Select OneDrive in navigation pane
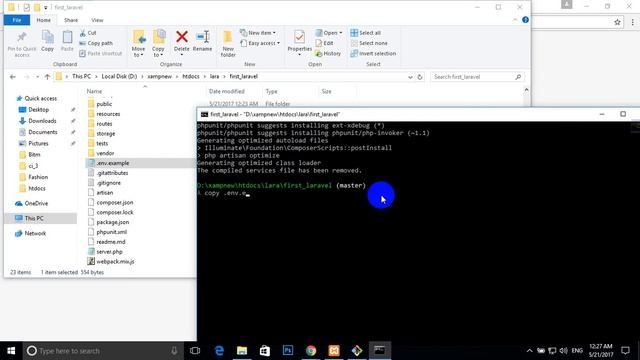 [x=31, y=203]
